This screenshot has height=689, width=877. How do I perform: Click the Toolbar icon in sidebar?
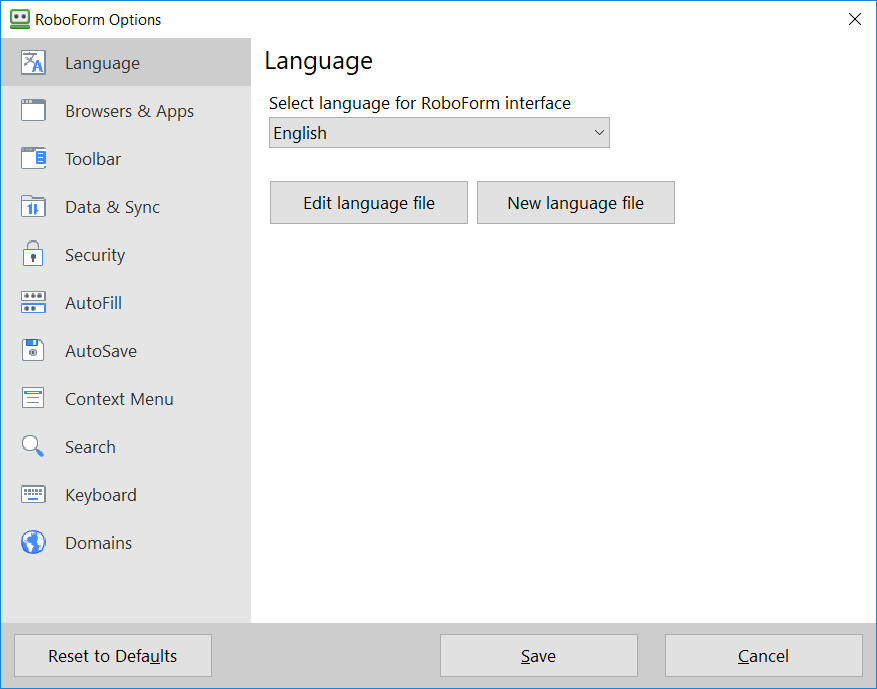tap(33, 159)
